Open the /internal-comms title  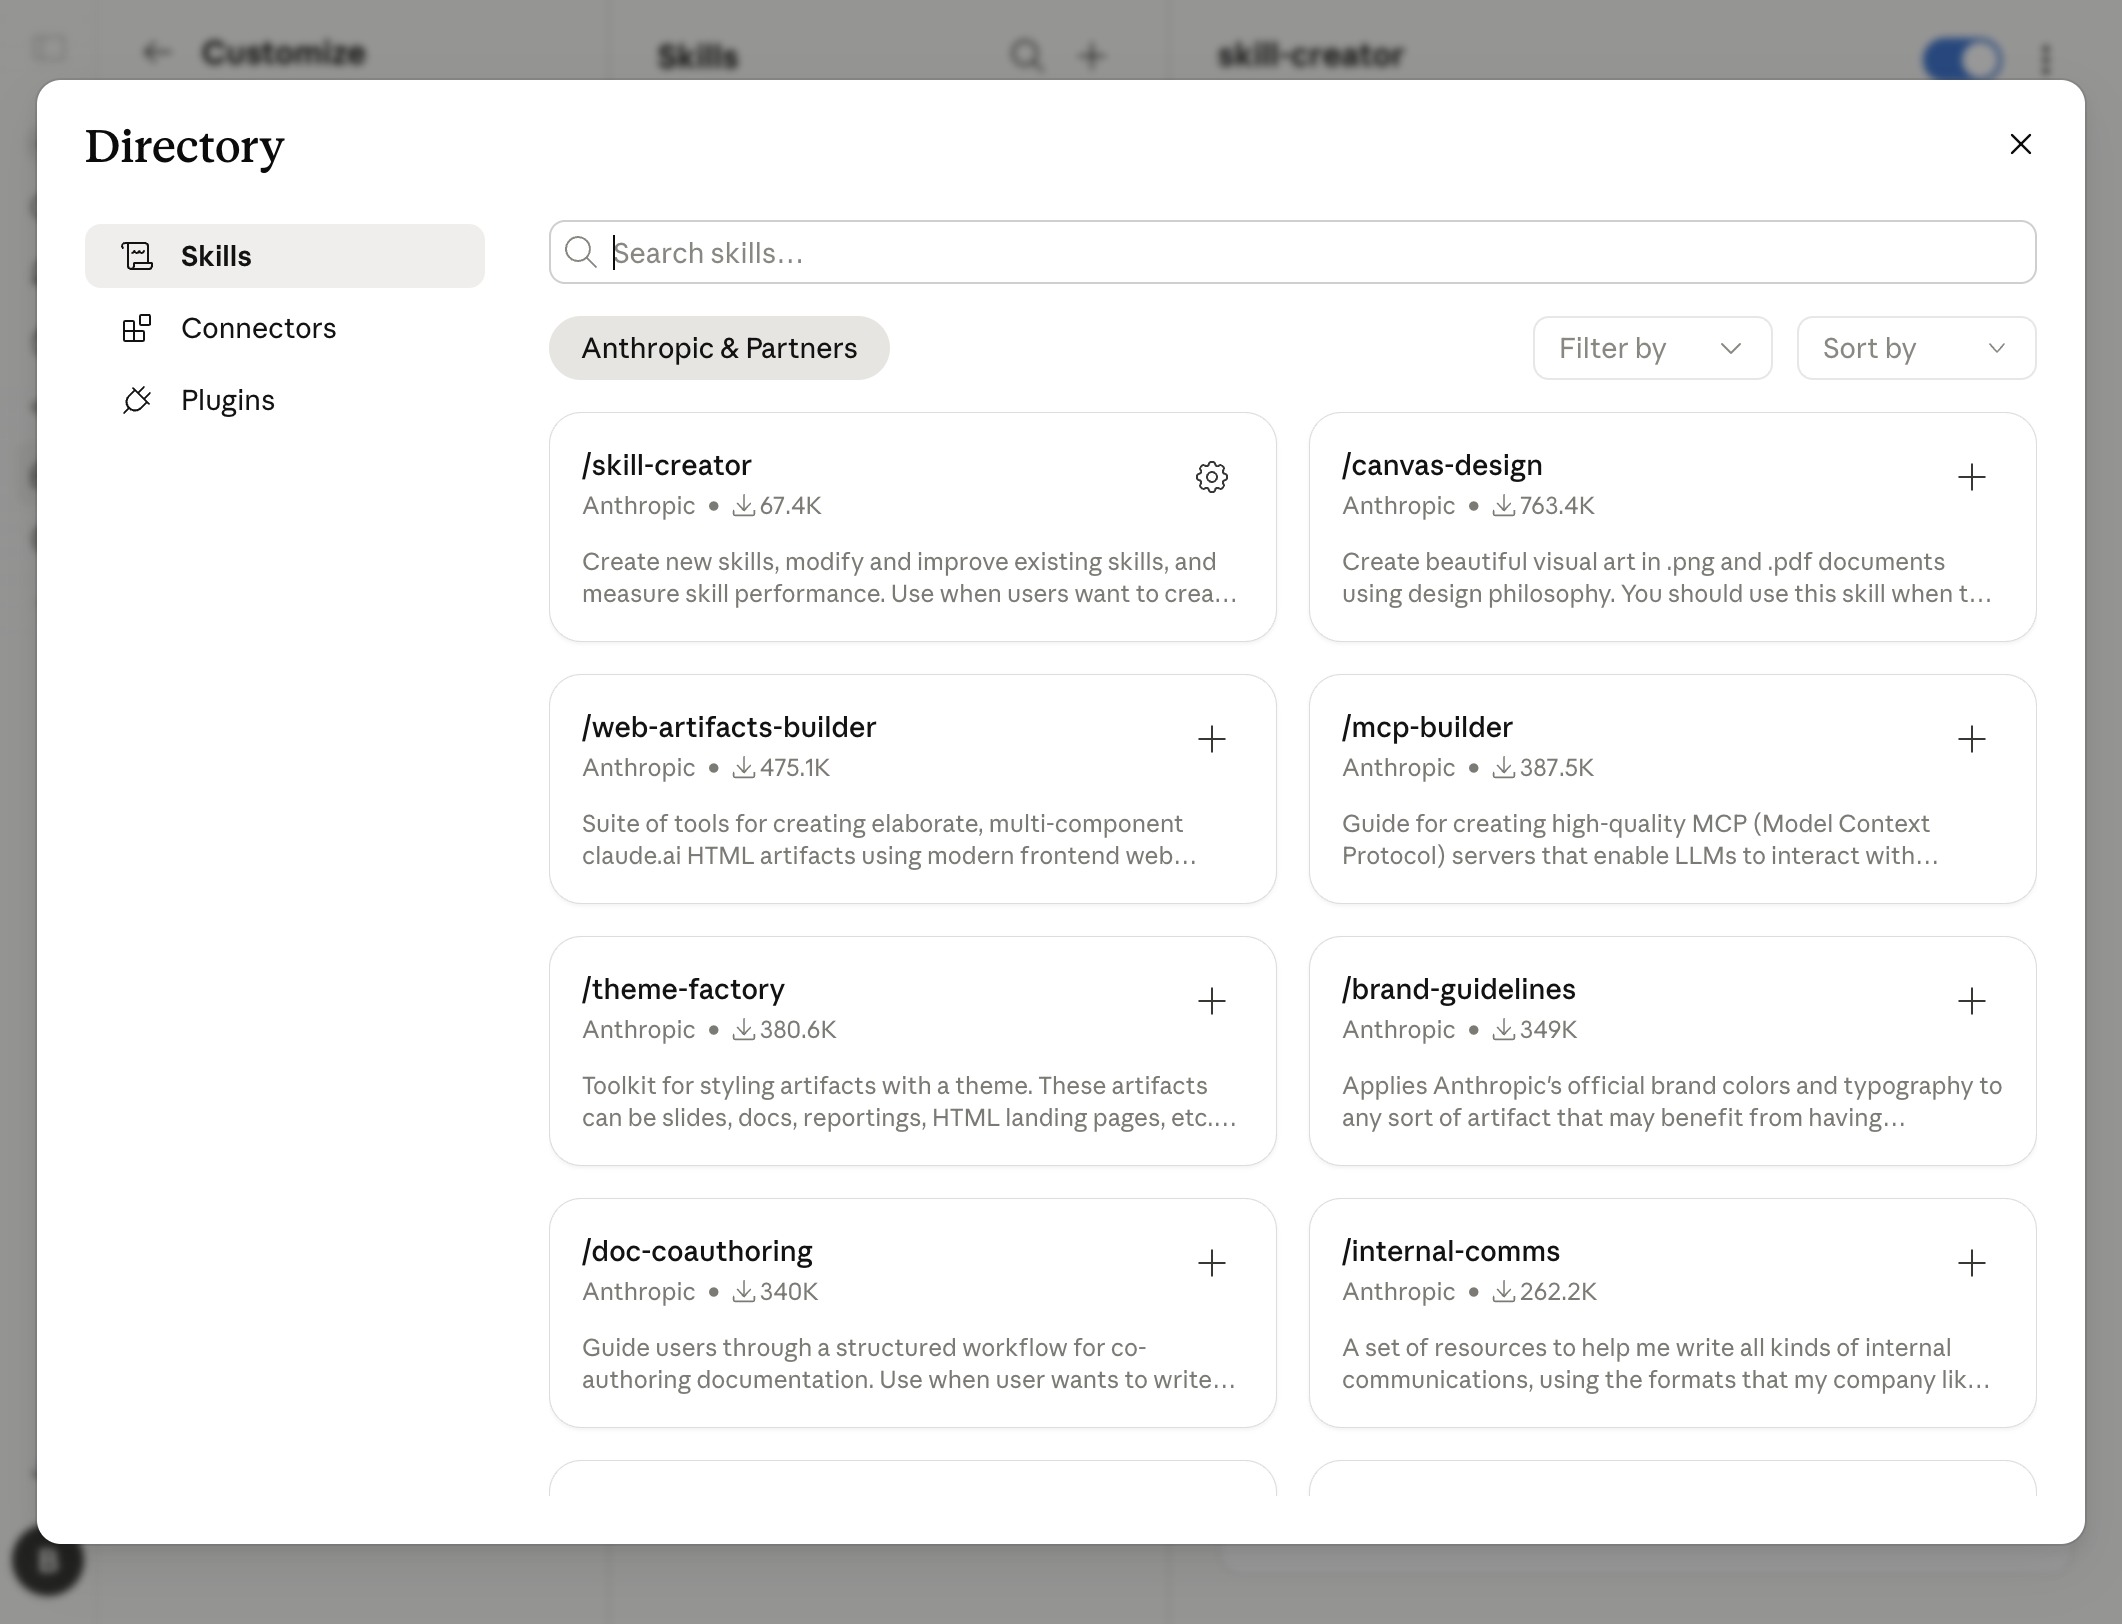(1451, 1251)
